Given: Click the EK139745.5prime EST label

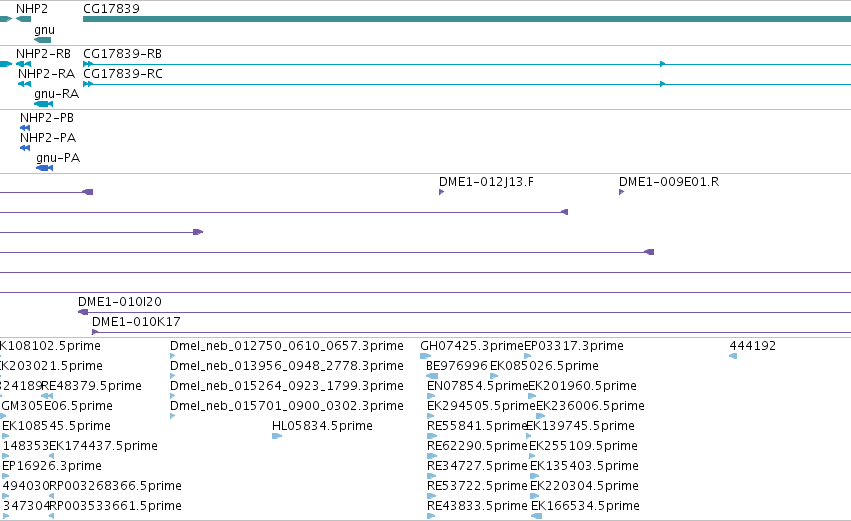Looking at the screenshot, I should coord(581,426).
